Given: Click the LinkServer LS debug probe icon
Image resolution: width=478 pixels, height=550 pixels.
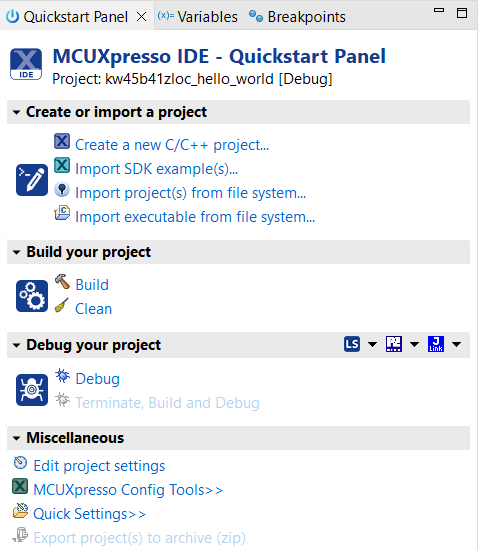Looking at the screenshot, I should click(352, 344).
